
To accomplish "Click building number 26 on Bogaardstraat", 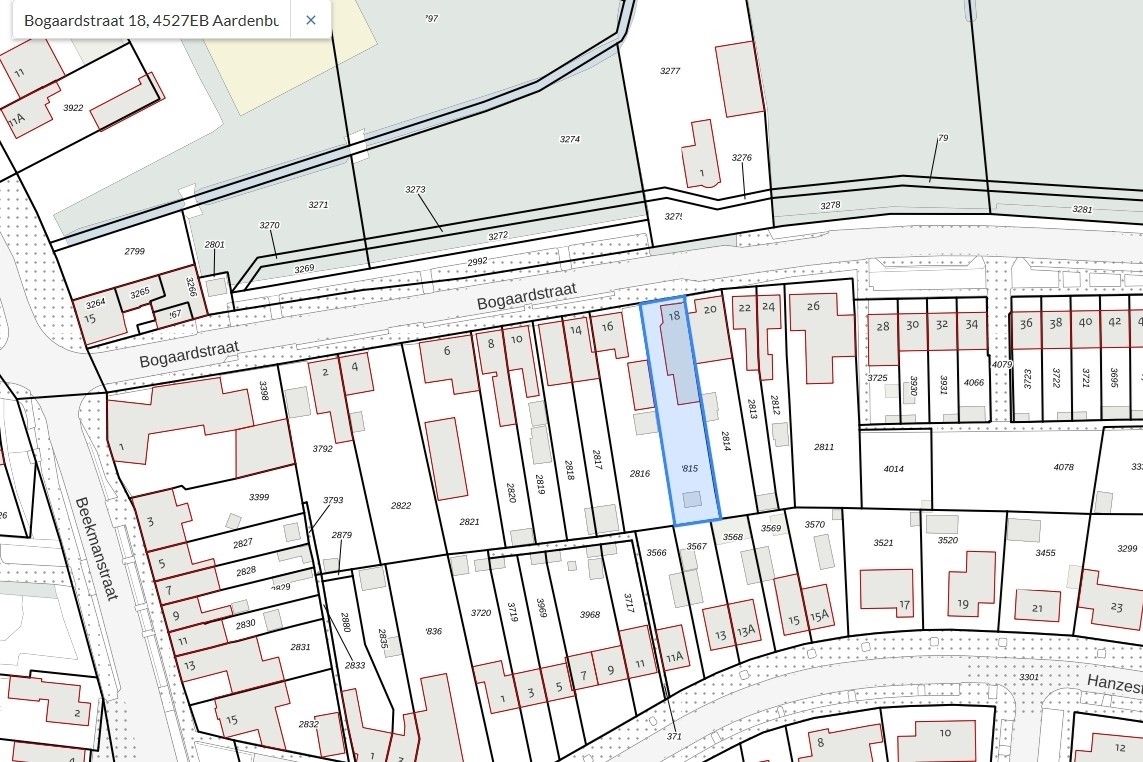I will 813,306.
